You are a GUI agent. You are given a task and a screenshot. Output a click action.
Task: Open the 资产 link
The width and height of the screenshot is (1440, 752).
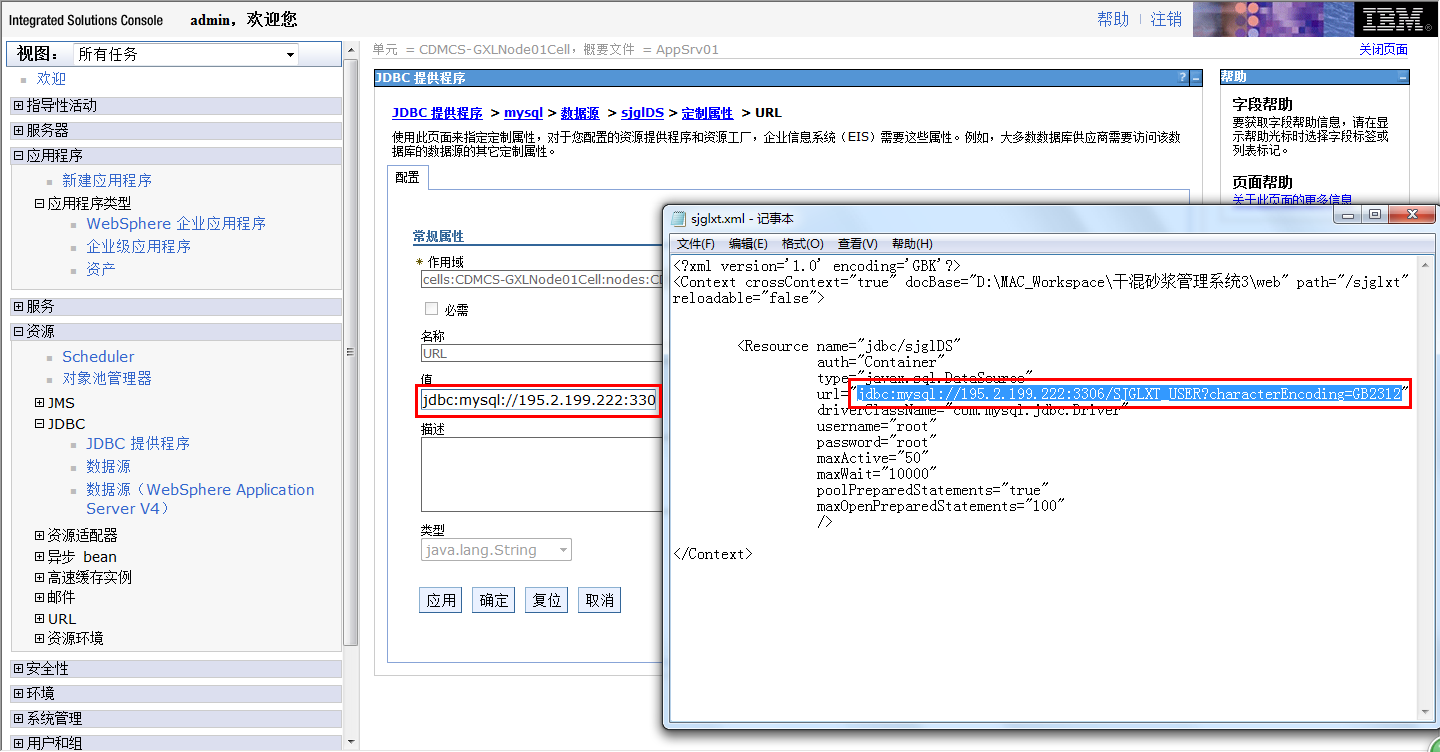tap(101, 270)
